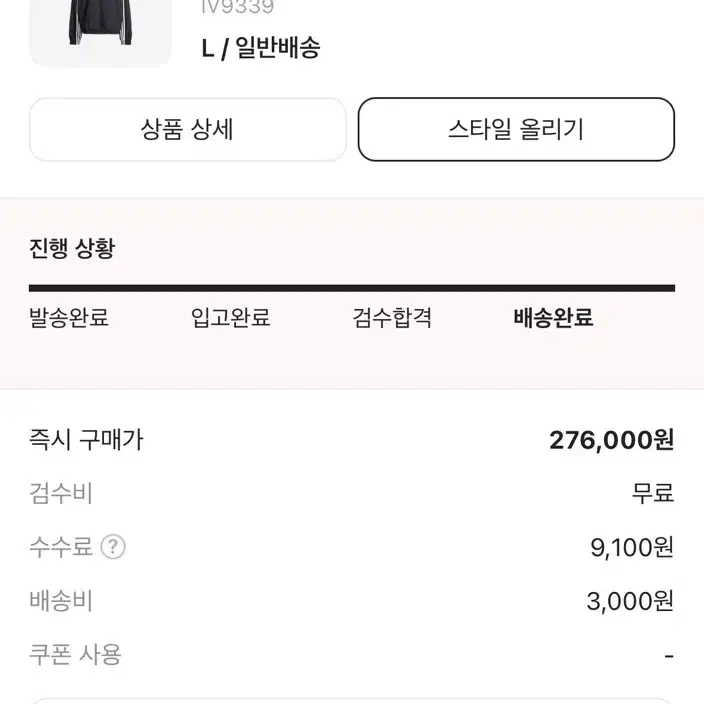
Task: Open the black jacket product thumbnail
Action: [x=101, y=31]
